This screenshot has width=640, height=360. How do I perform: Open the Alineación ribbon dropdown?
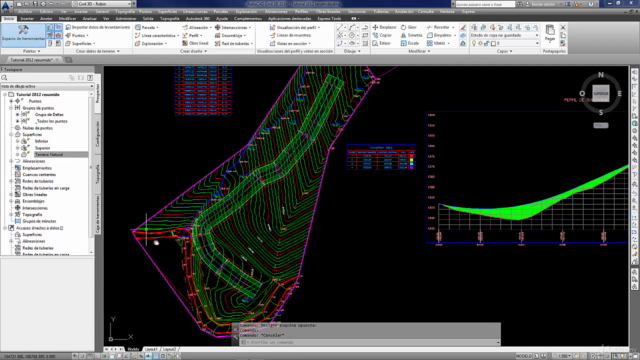[x=197, y=27]
